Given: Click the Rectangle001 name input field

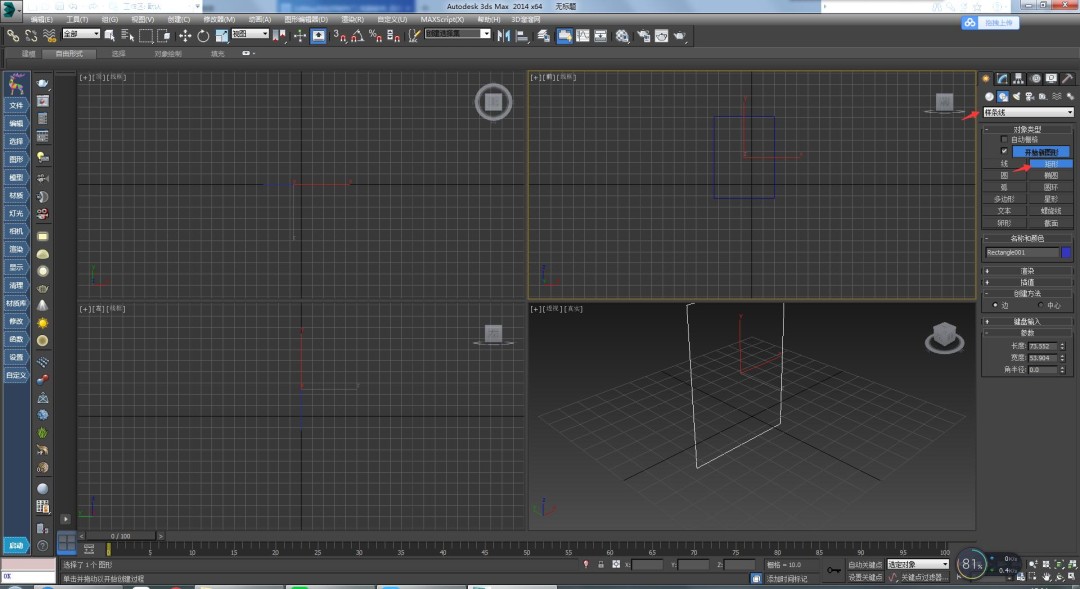Looking at the screenshot, I should coord(1020,251).
